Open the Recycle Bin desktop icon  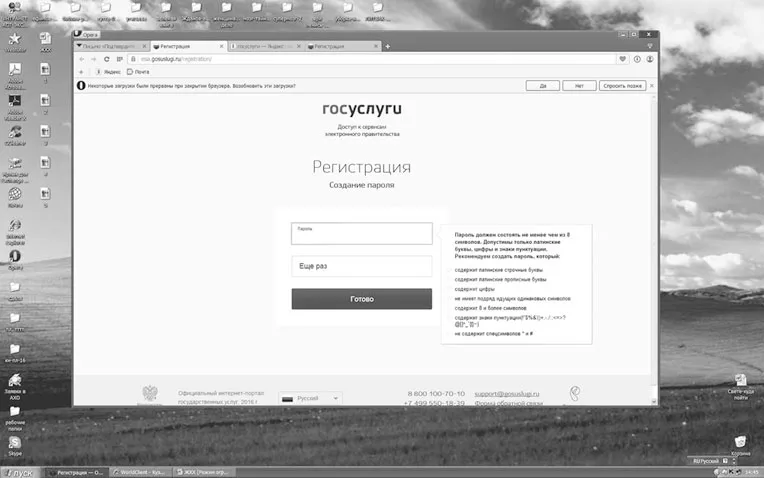(x=740, y=445)
